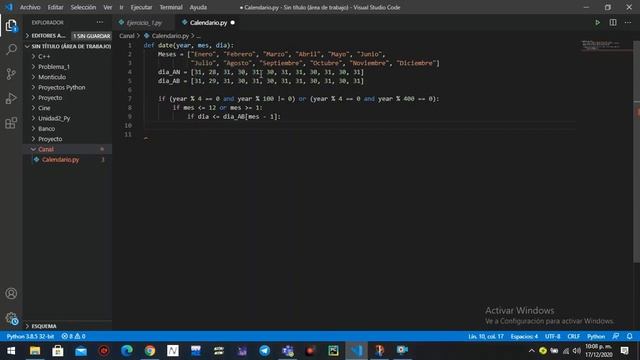The width and height of the screenshot is (640, 360).
Task: Click Calendario.py in the breadcrumb
Action: 170,36
